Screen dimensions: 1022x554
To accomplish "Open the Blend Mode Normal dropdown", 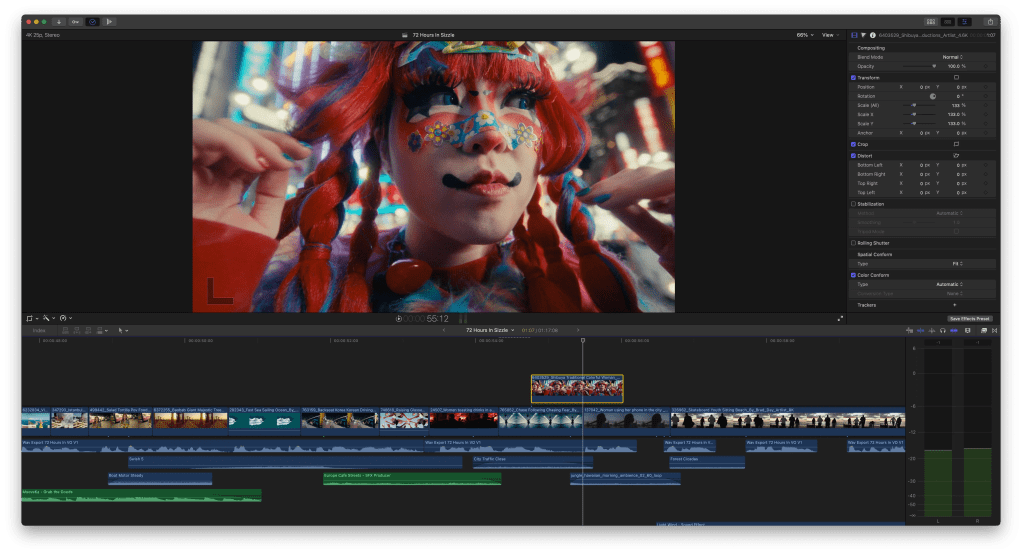I will pos(952,57).
